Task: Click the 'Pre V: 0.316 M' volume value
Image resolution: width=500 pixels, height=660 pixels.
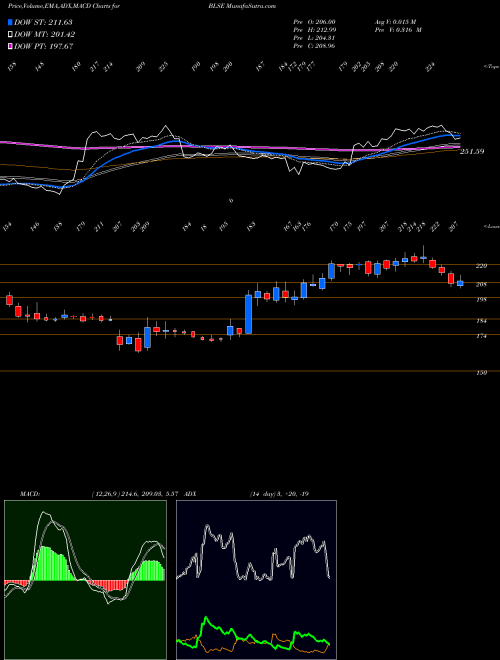Action: click(398, 30)
